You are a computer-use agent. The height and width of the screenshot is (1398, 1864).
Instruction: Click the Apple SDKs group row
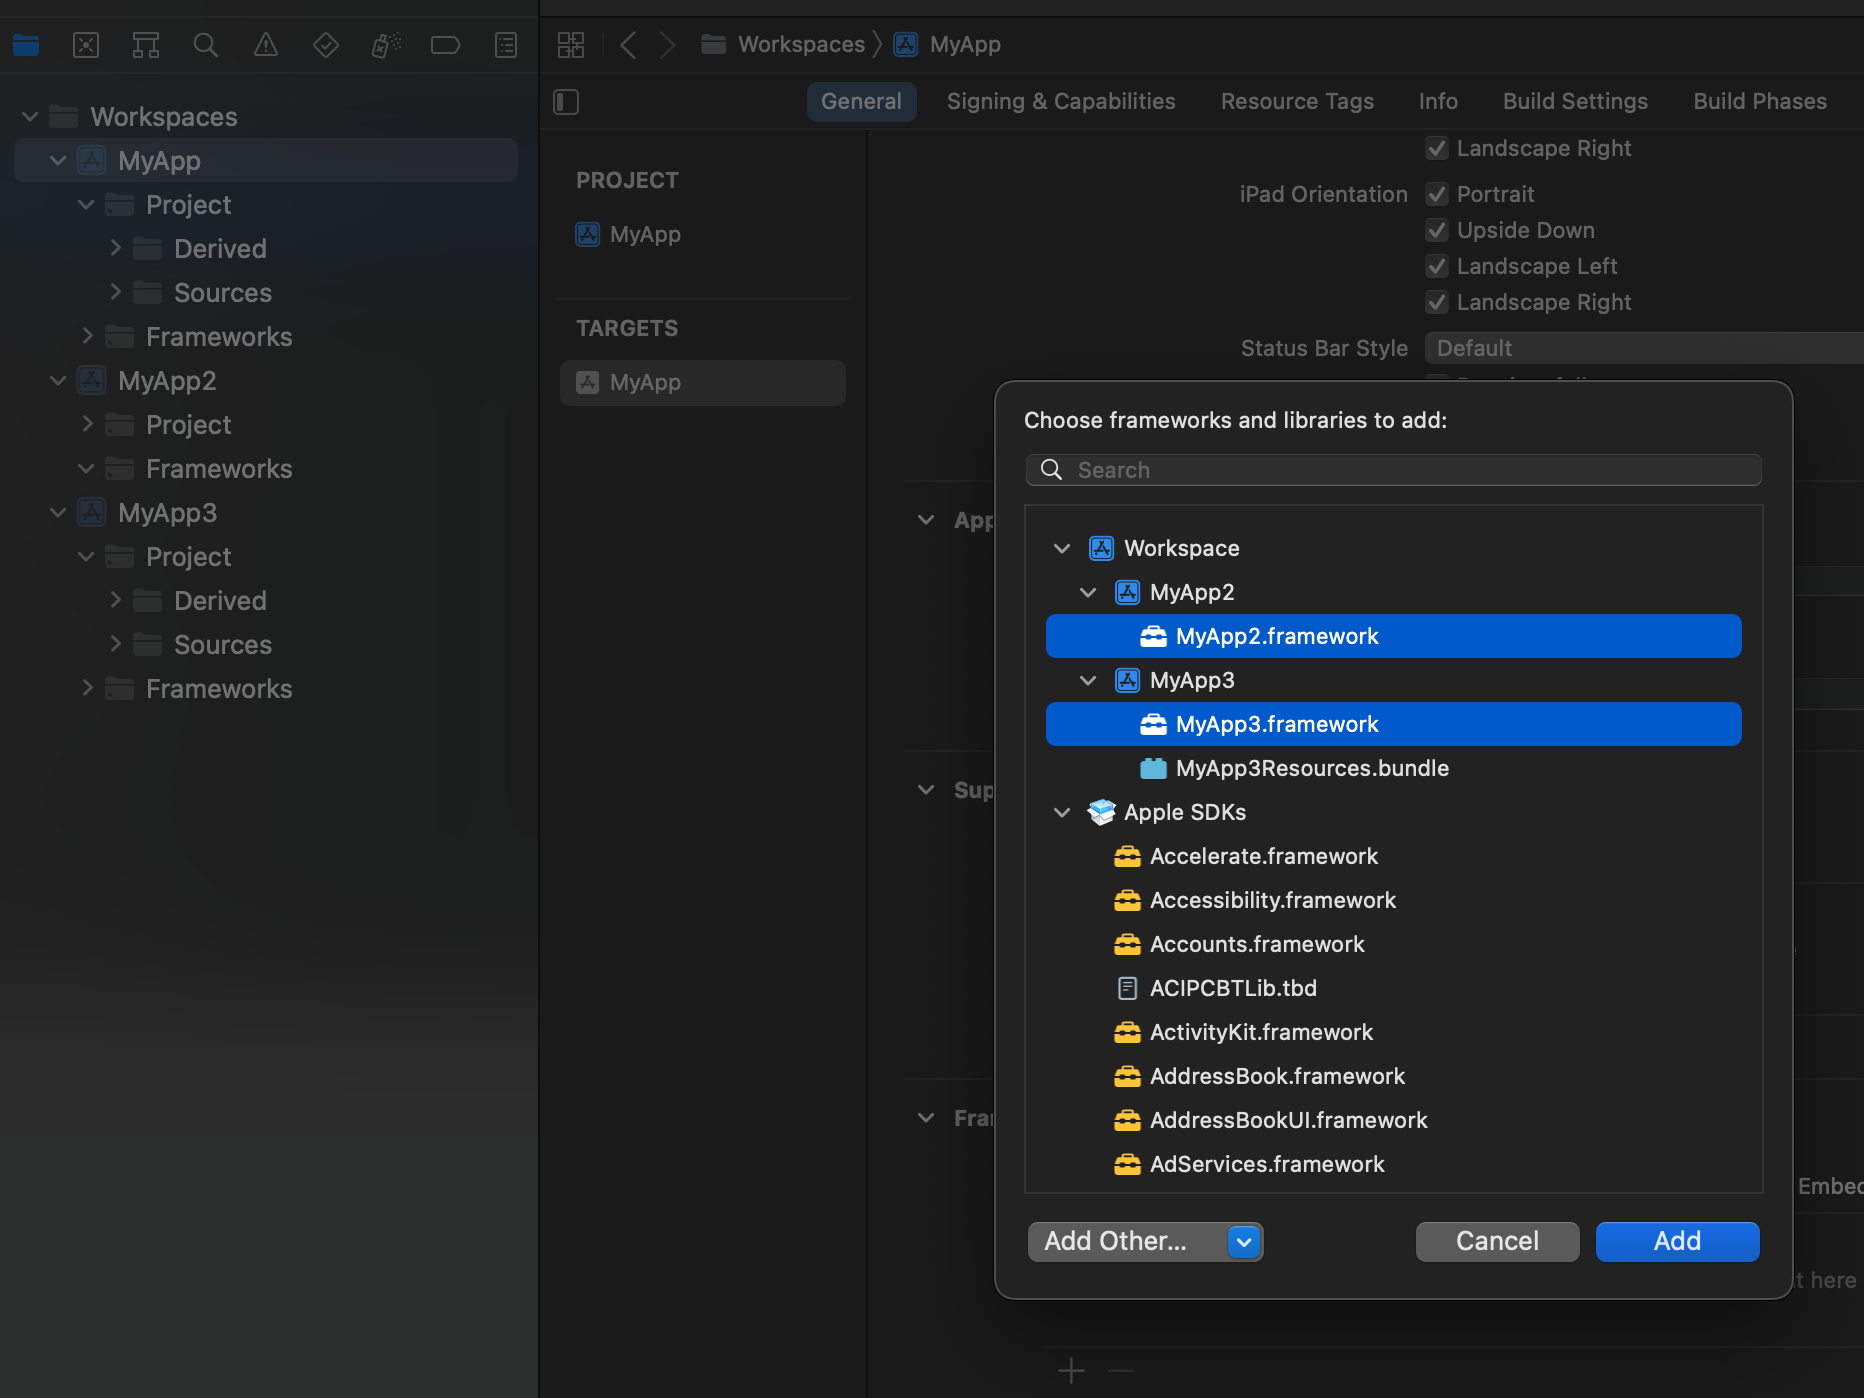point(1394,812)
